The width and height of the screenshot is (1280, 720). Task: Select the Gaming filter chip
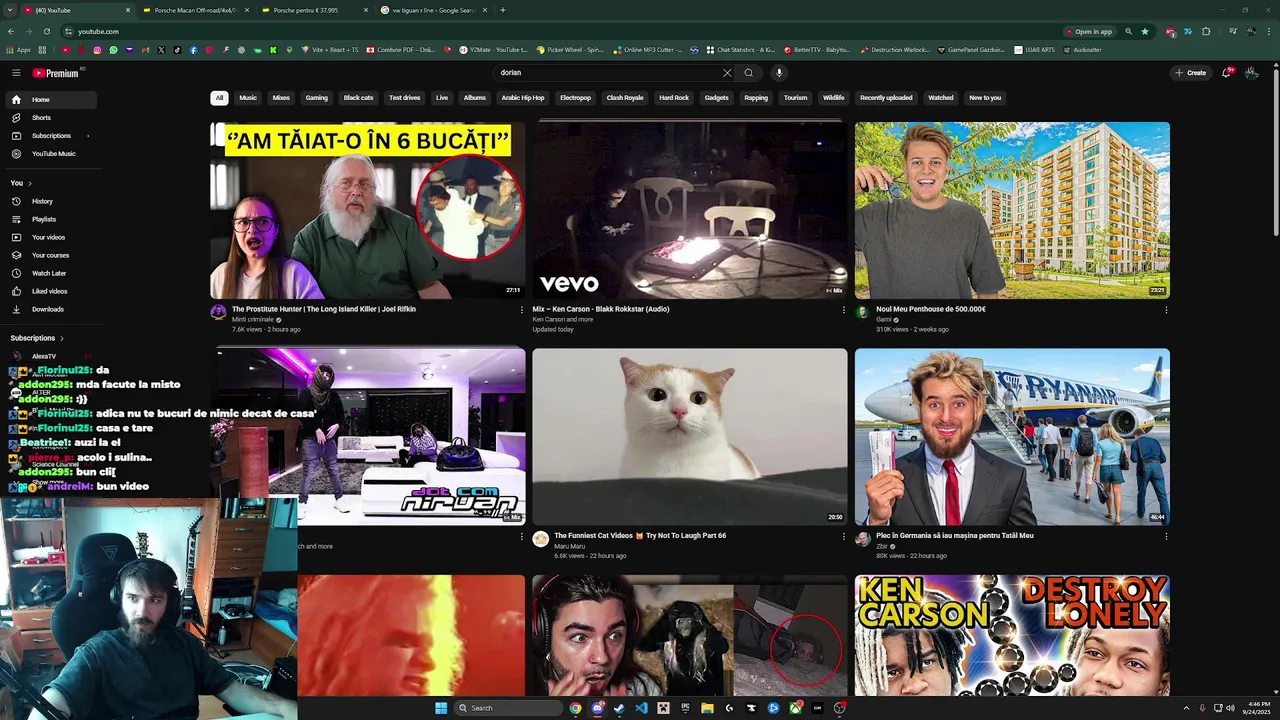[x=317, y=98]
